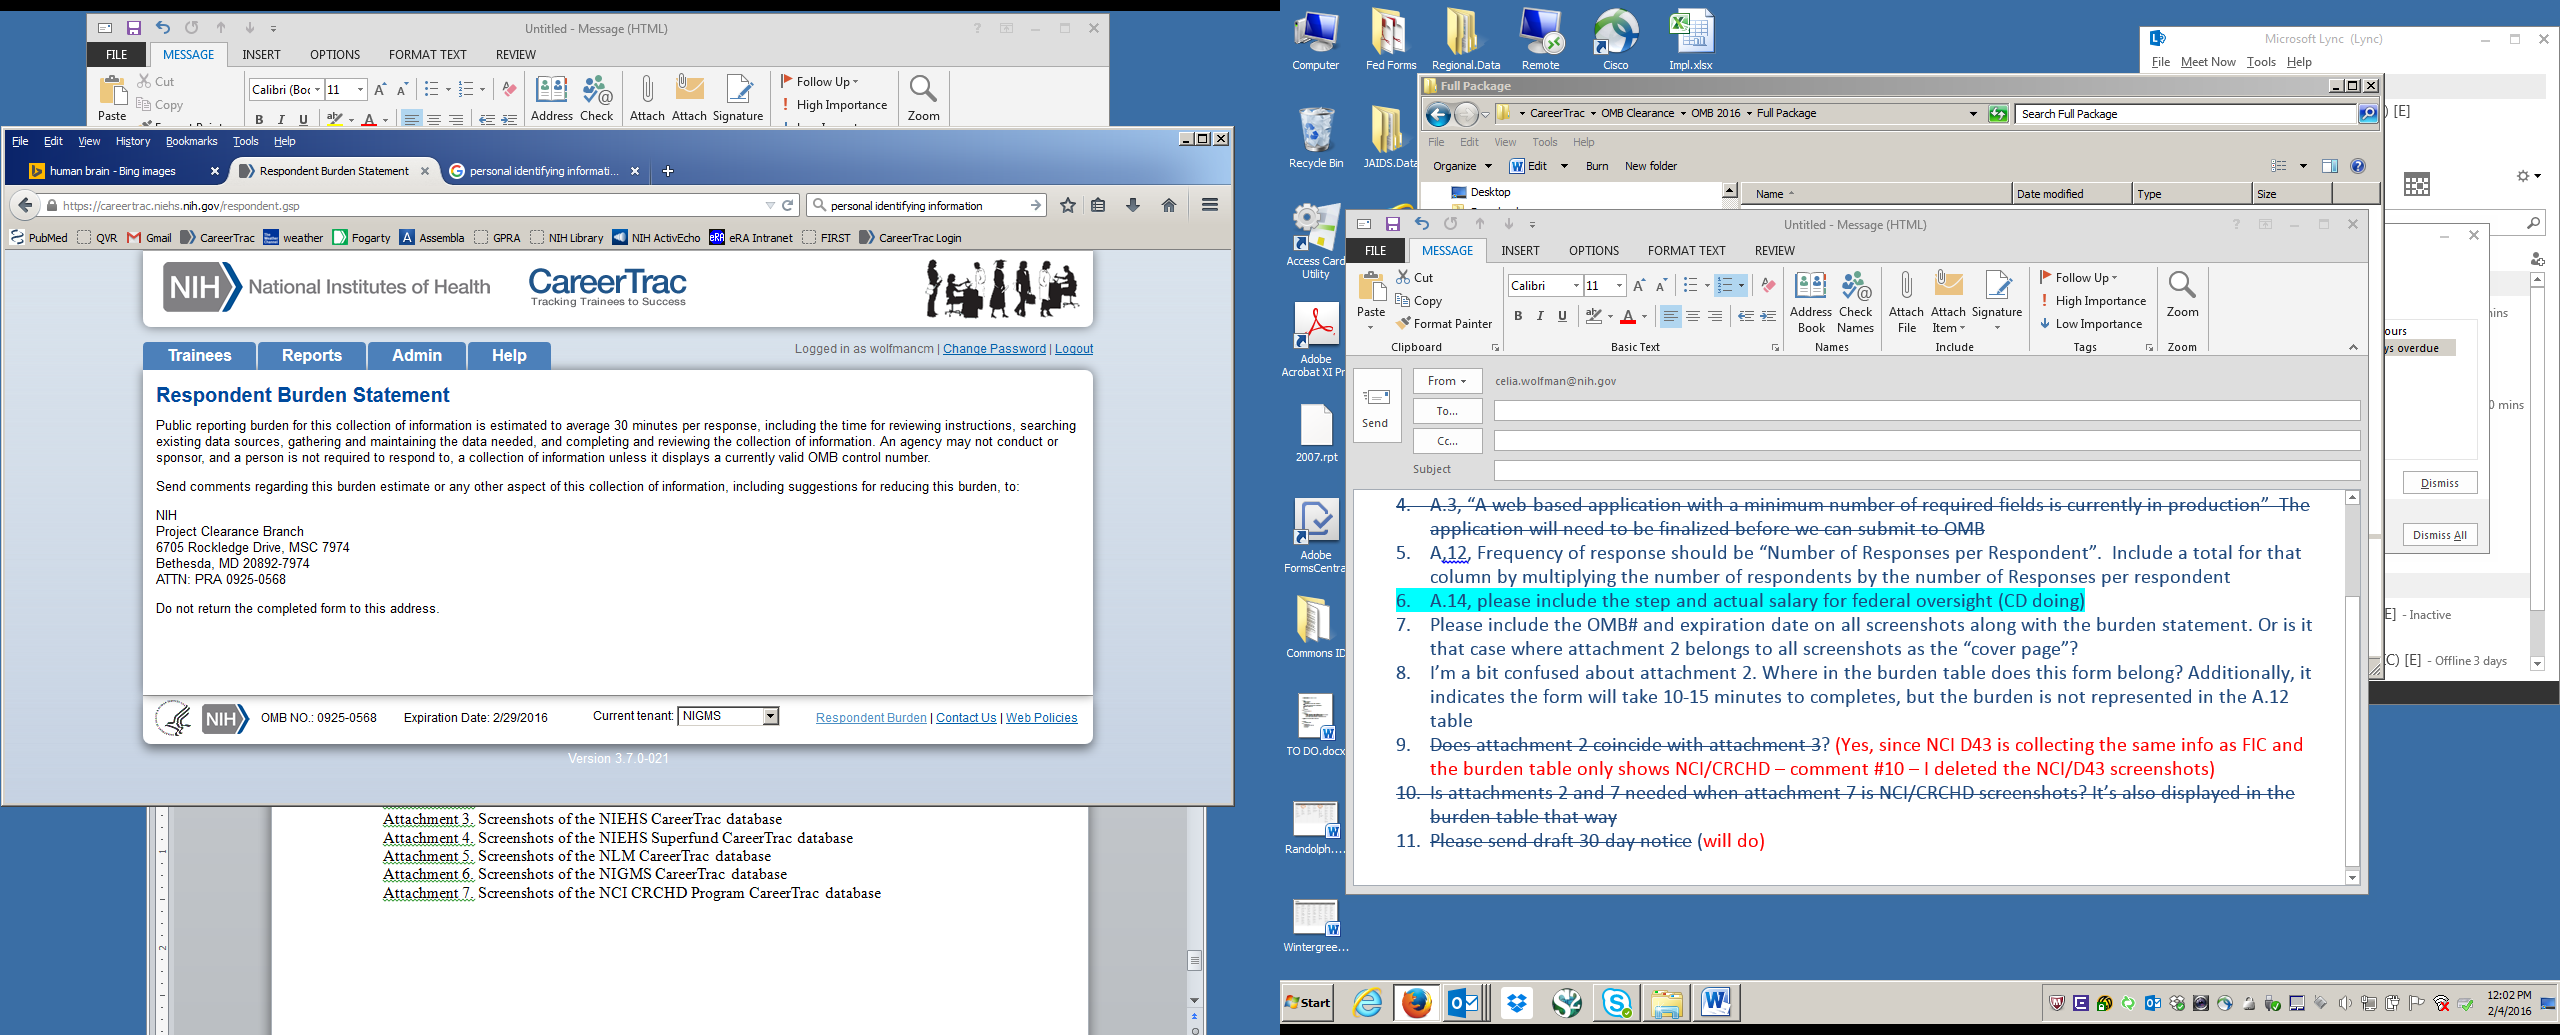The height and width of the screenshot is (1035, 2560).
Task: Open the Current tenant NIGMS dropdown
Action: click(770, 716)
